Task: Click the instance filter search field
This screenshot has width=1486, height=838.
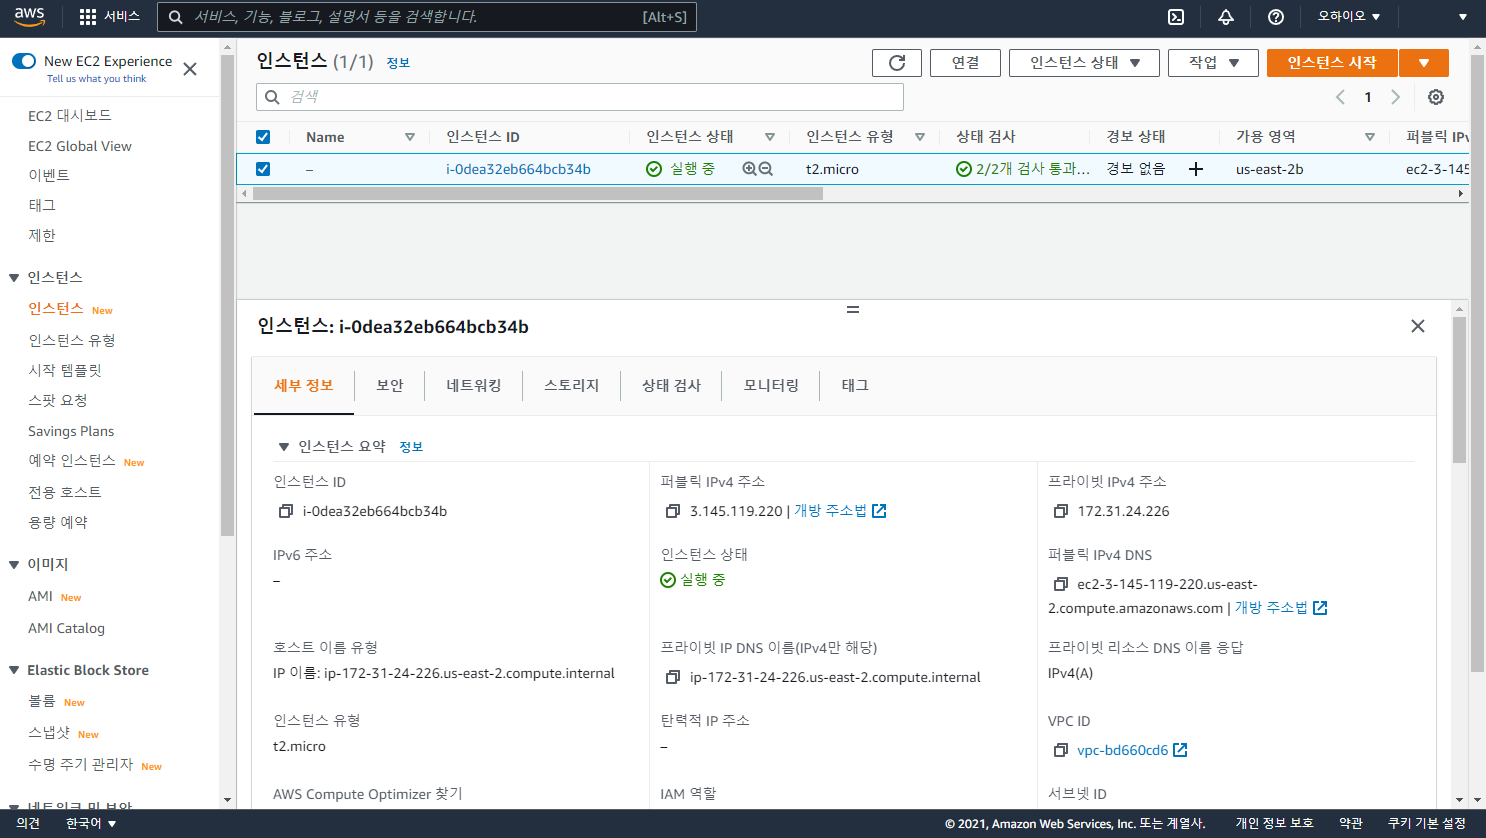Action: tap(580, 97)
